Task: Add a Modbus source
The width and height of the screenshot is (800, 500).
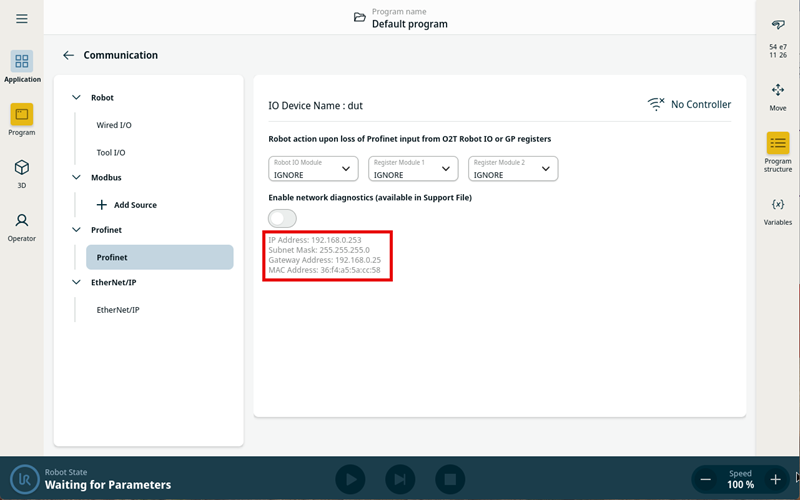Action: (126, 205)
